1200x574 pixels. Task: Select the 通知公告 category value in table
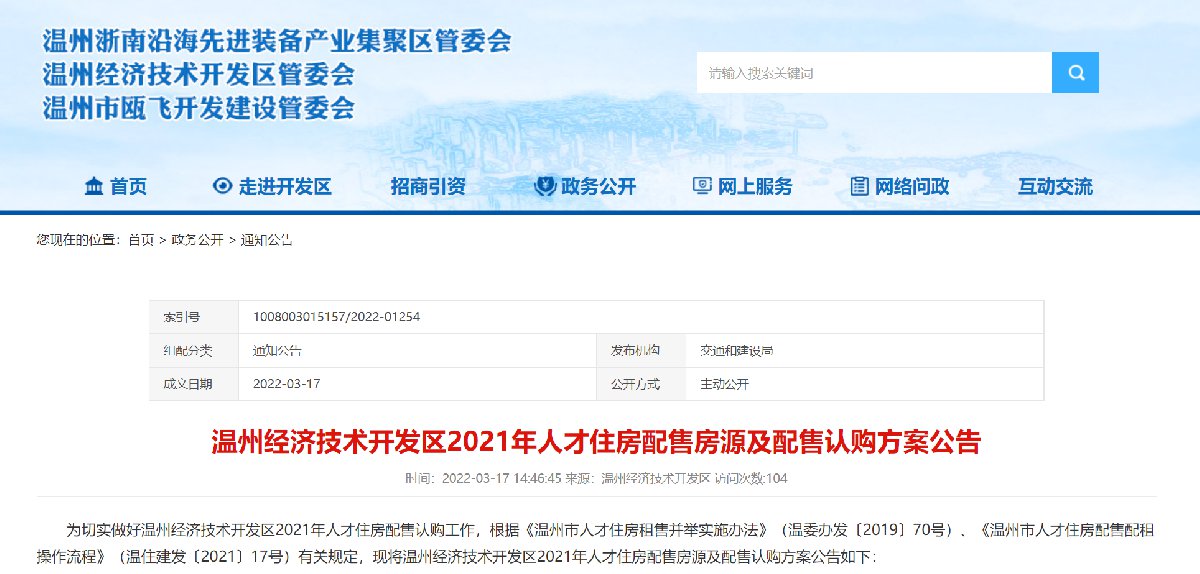click(276, 351)
